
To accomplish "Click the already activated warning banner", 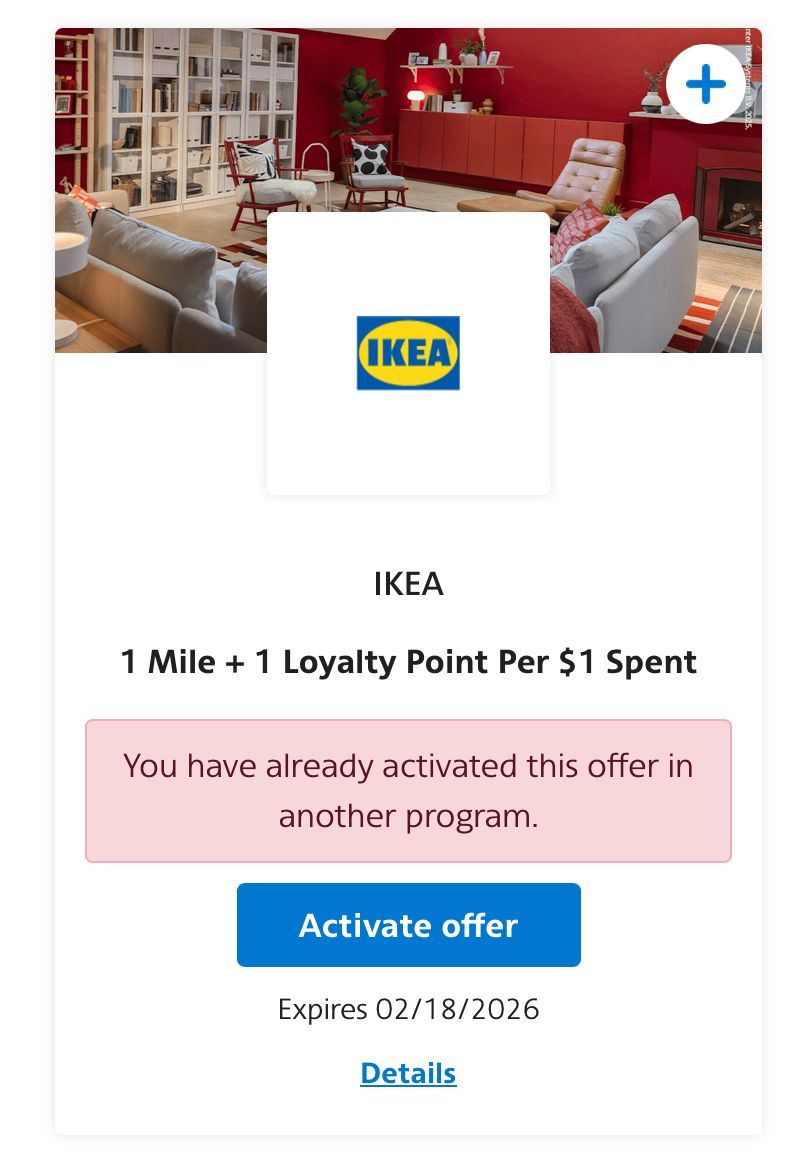I will 409,790.
